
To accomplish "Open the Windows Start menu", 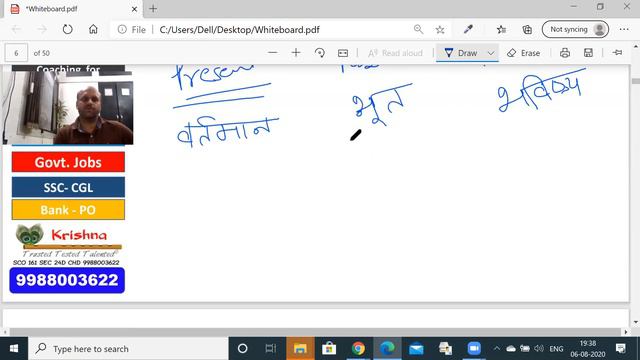I will tap(13, 349).
